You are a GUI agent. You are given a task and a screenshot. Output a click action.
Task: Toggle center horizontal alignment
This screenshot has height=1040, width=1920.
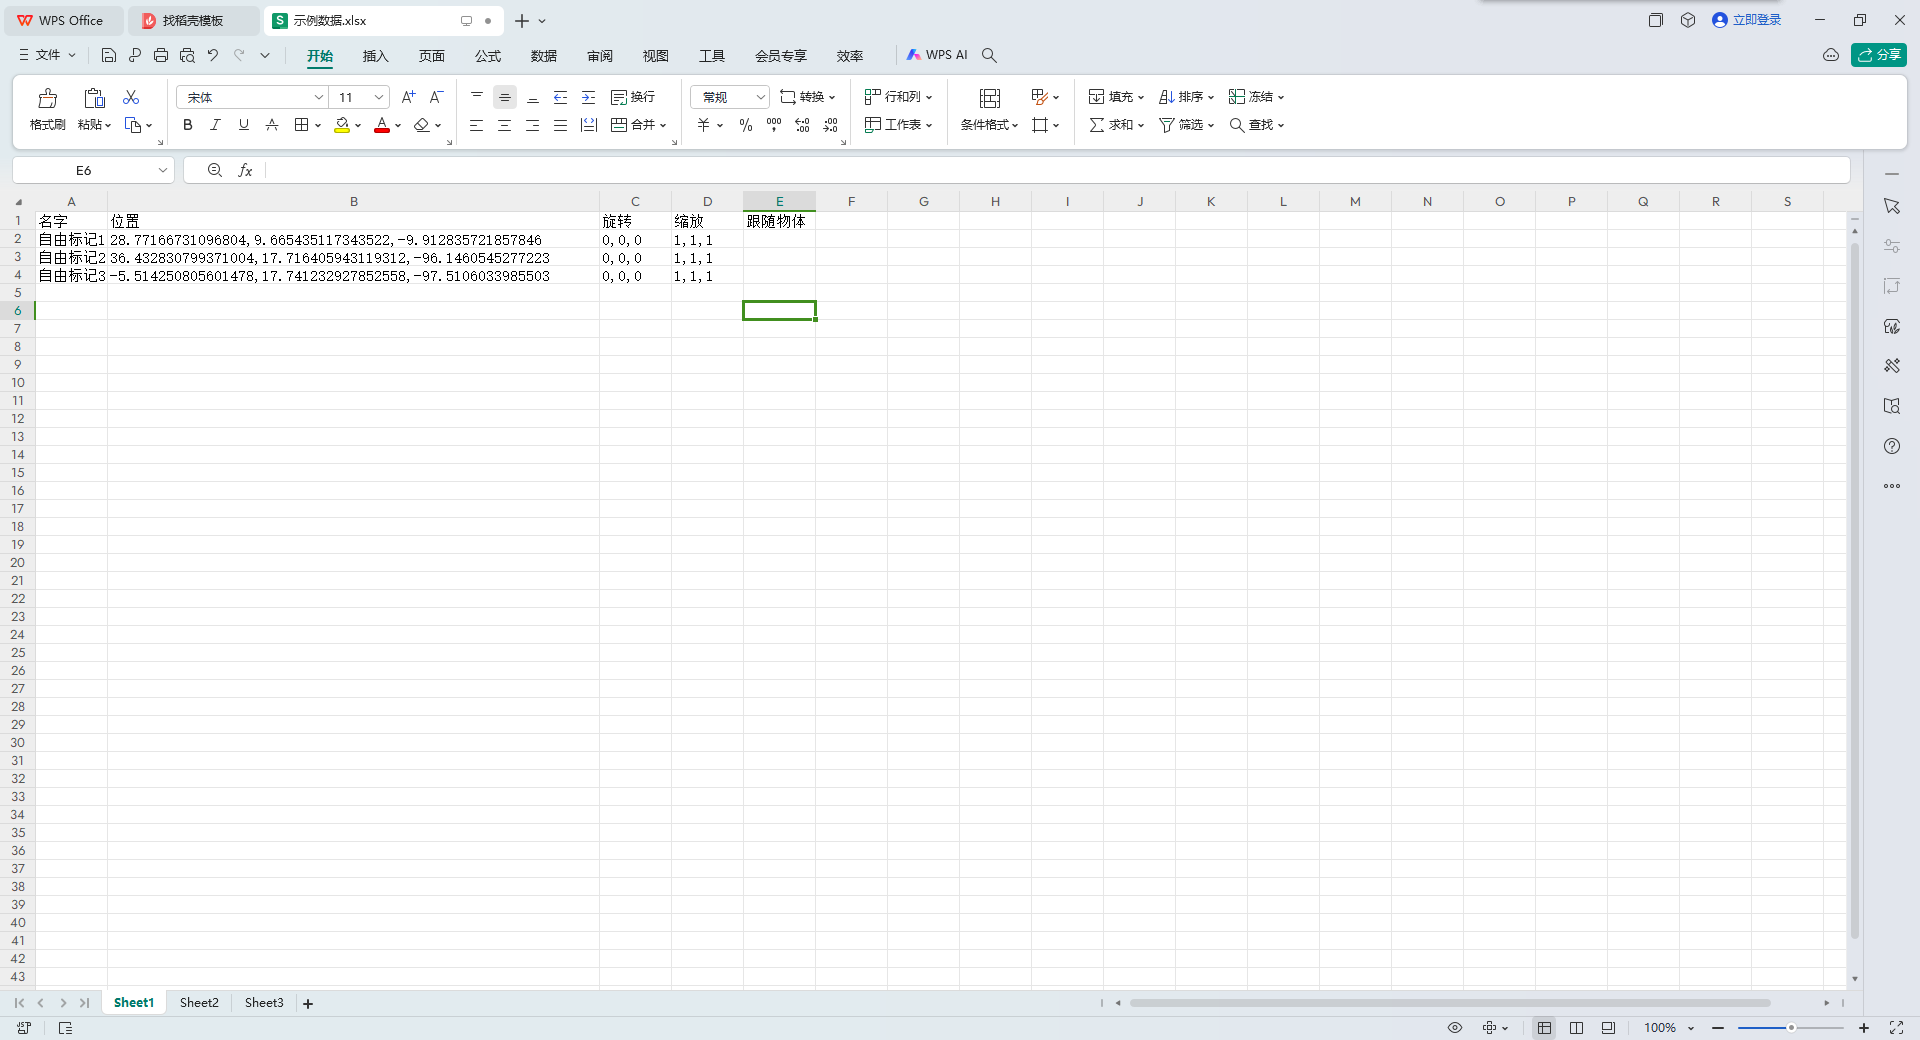click(505, 125)
